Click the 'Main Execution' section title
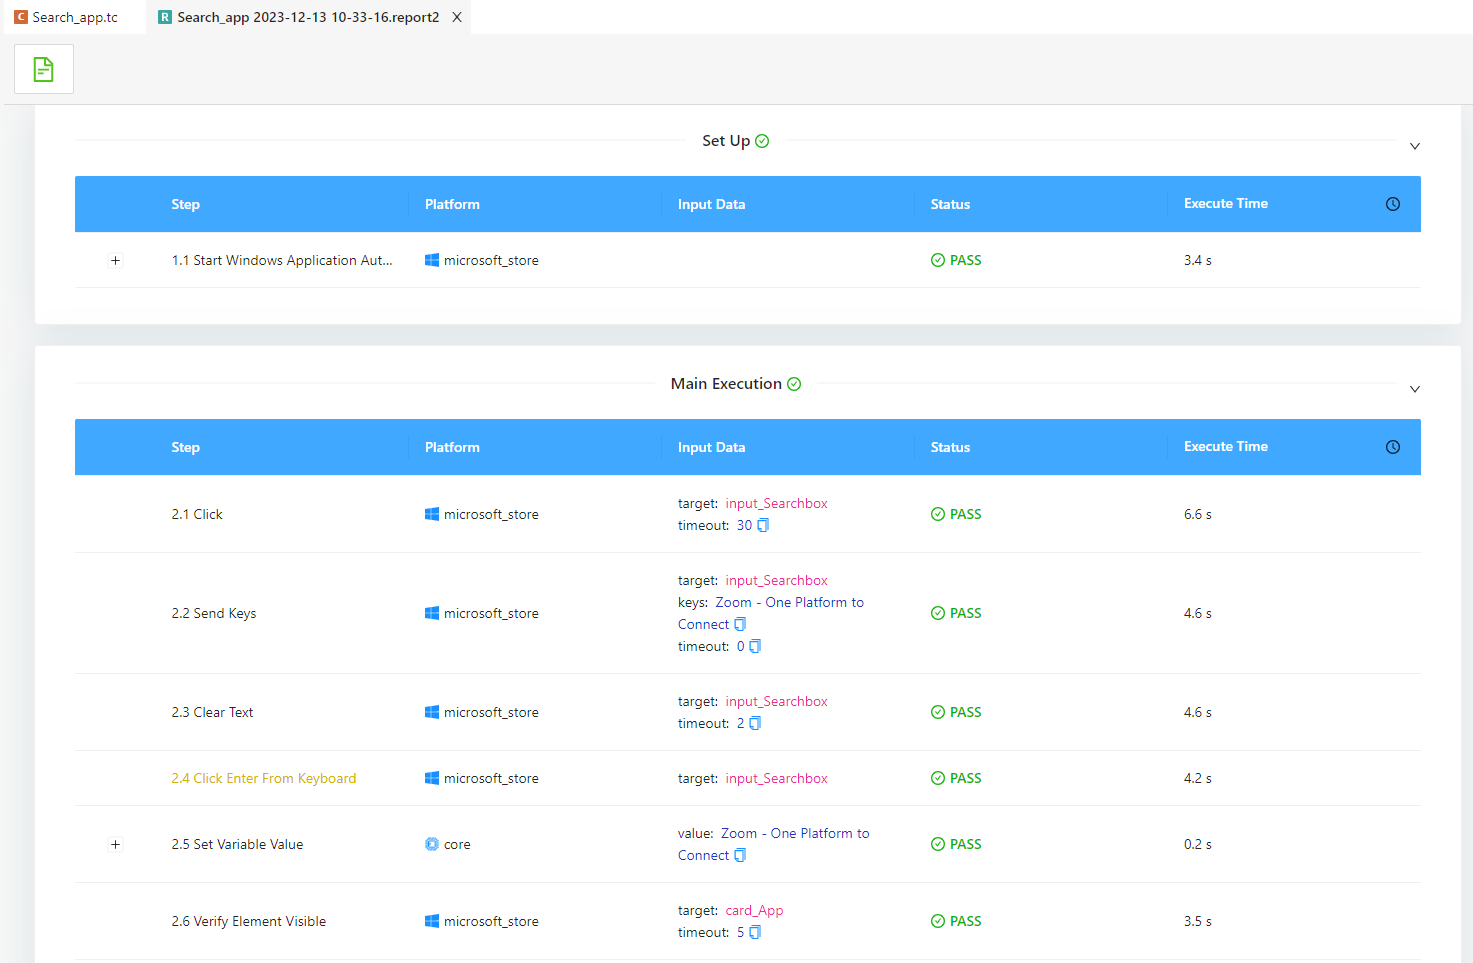The width and height of the screenshot is (1473, 963). tap(726, 384)
